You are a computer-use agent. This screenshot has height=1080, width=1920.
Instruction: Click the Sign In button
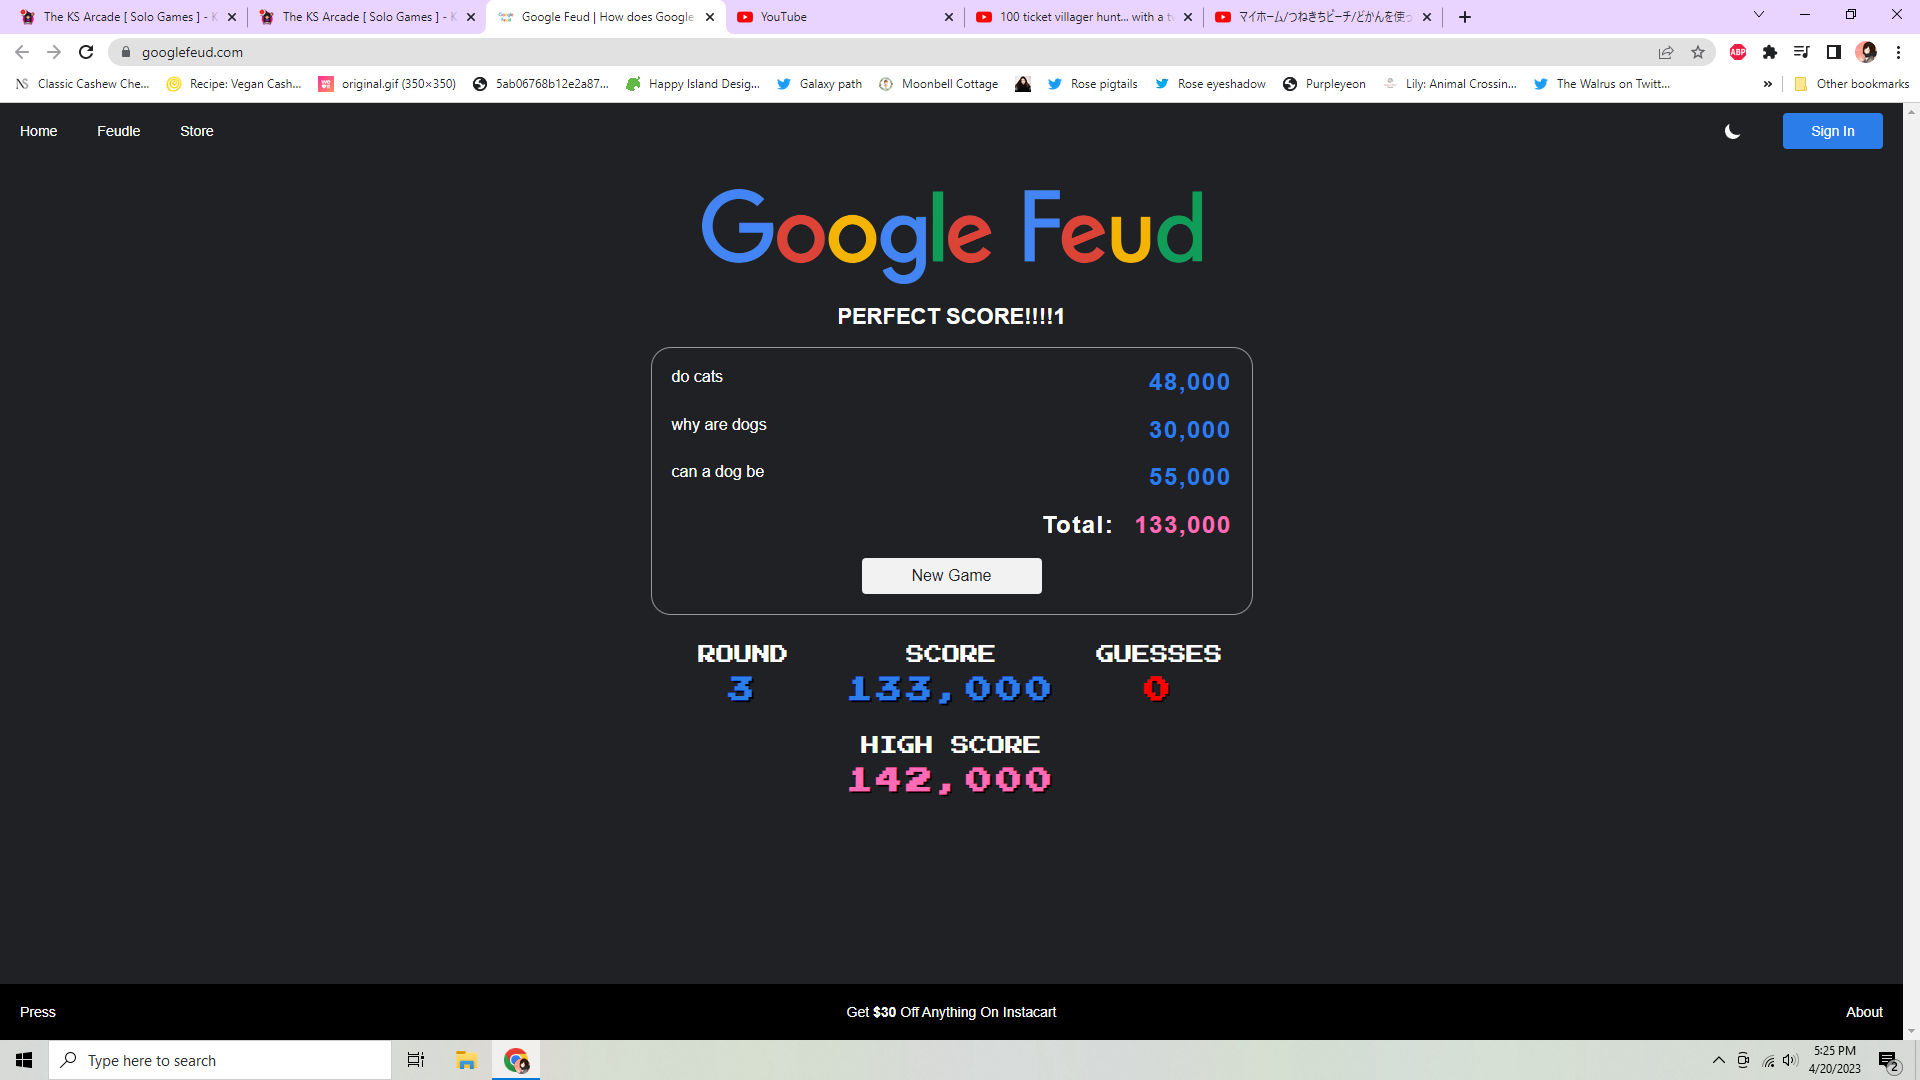(1832, 131)
